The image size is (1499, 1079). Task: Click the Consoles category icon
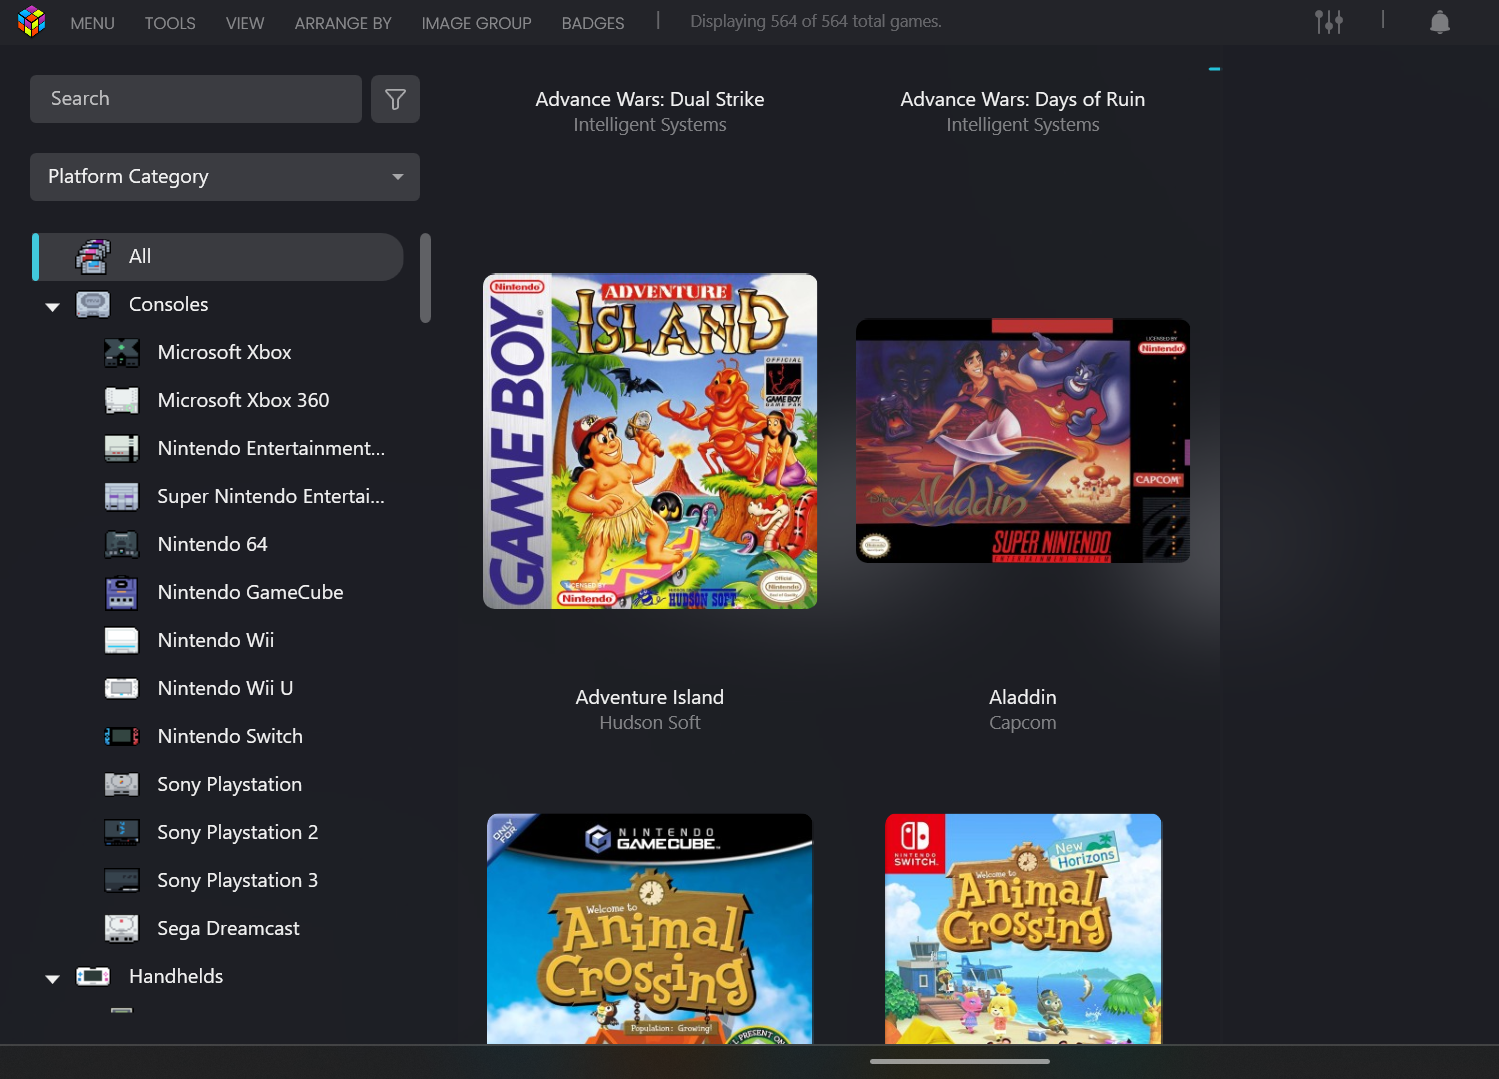click(x=93, y=304)
